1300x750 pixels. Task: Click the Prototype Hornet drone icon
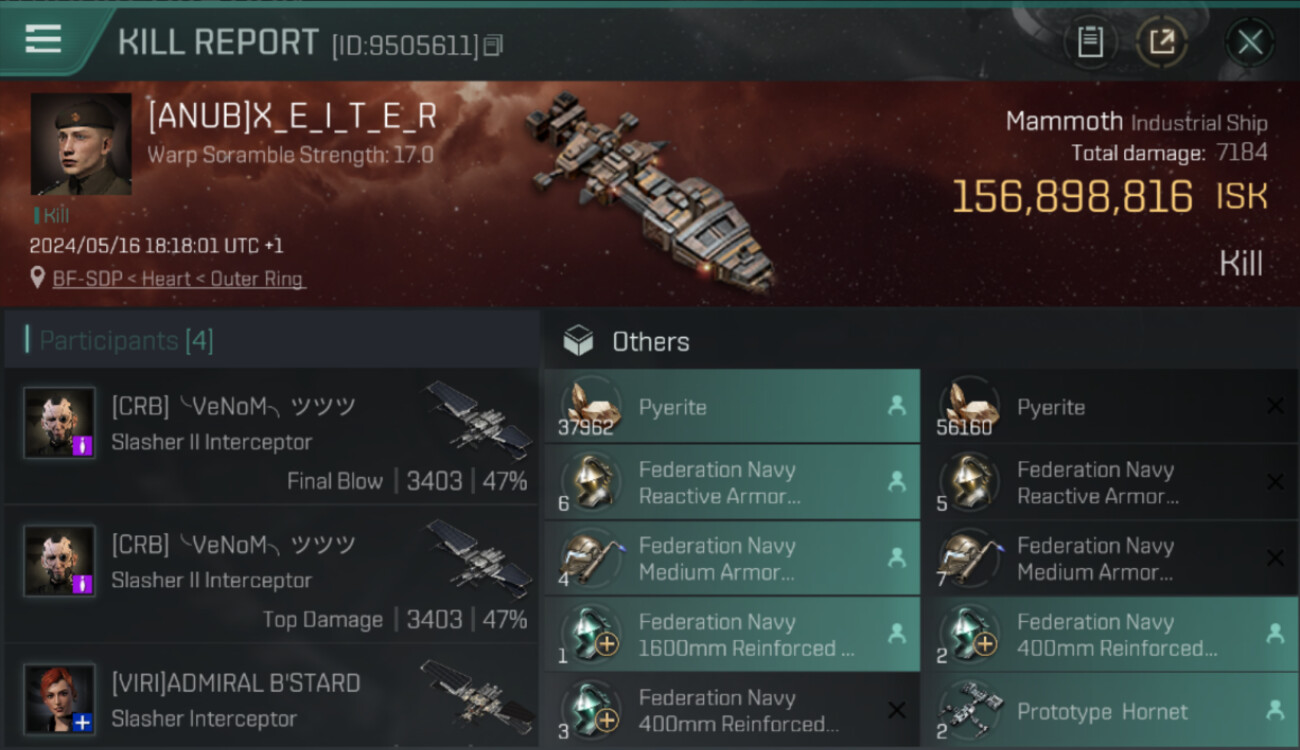pyautogui.click(x=966, y=709)
